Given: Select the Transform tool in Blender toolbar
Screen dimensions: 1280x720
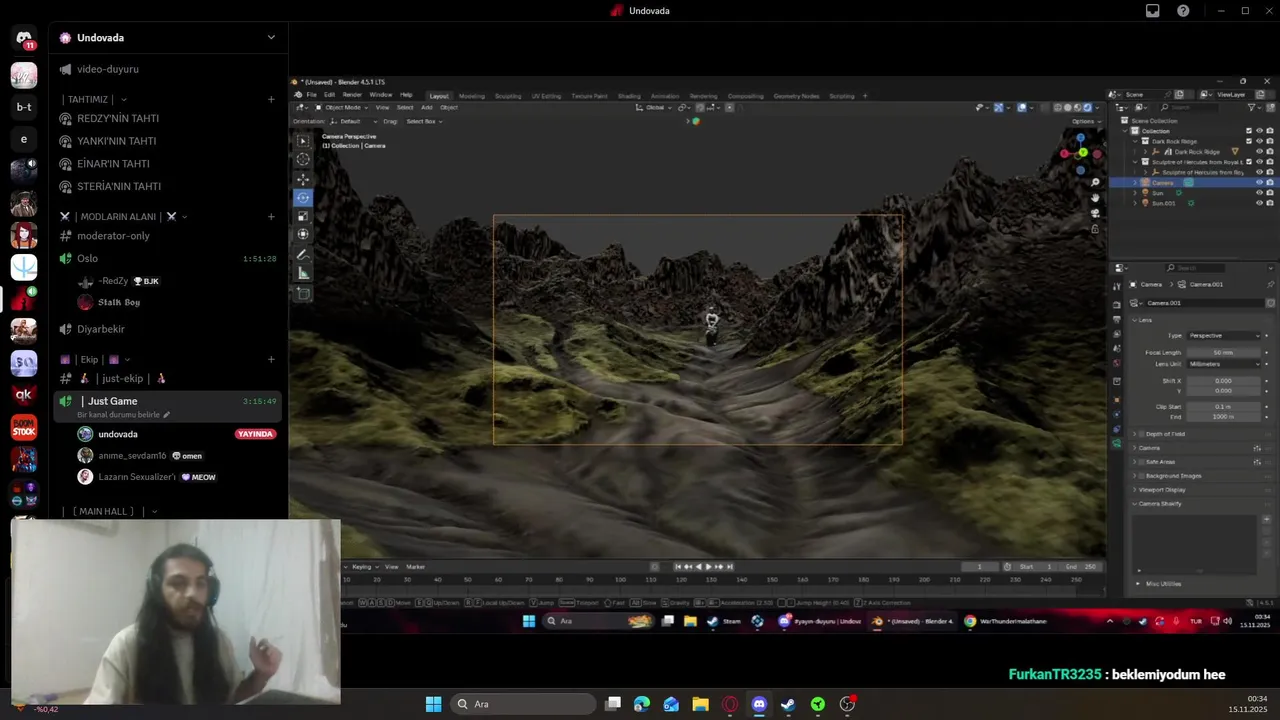Looking at the screenshot, I should tap(303, 234).
